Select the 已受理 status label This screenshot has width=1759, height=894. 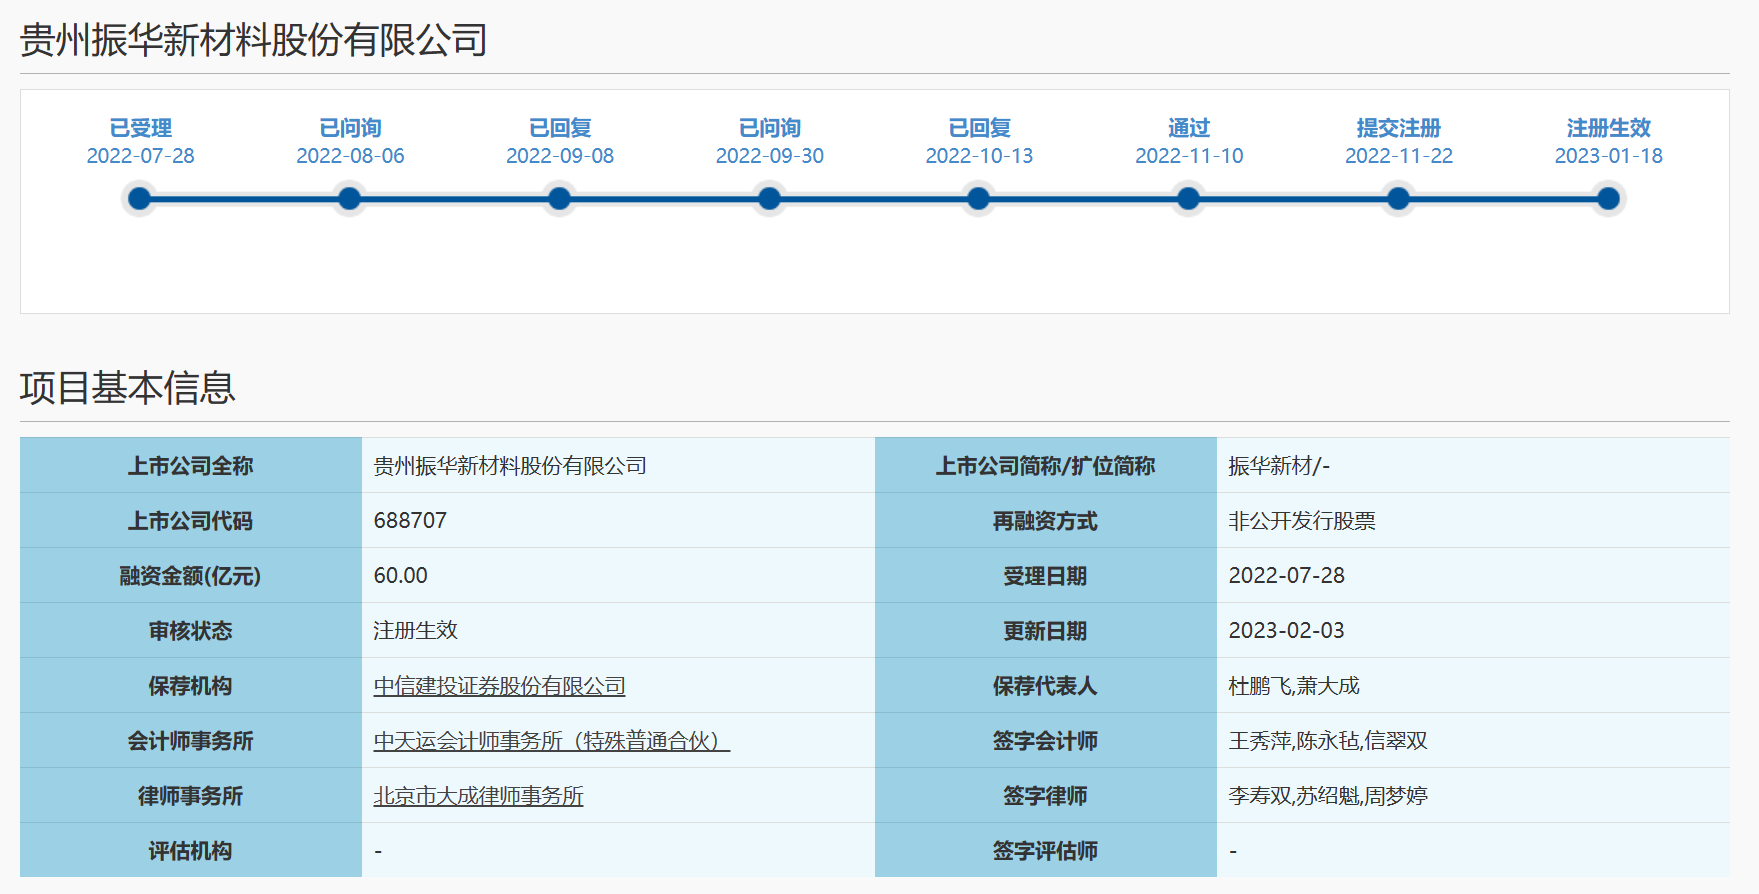coord(140,128)
